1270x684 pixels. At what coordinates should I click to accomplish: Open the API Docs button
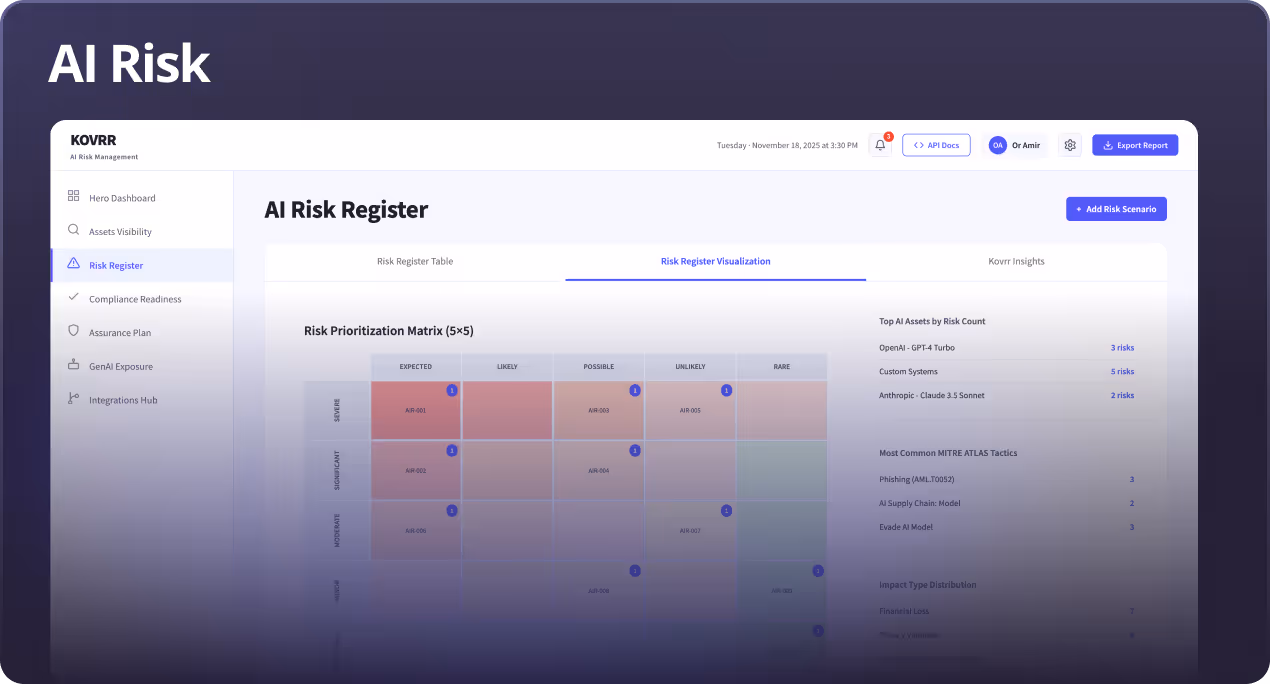tap(936, 145)
